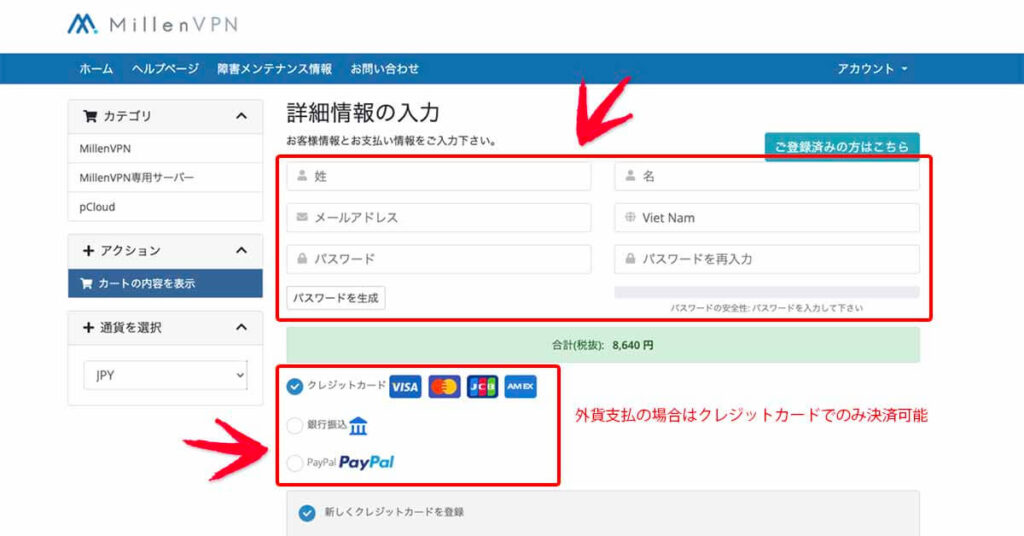Focus the パスワードを再入力 field
Screen dimensions: 1024x536
click(x=767, y=259)
